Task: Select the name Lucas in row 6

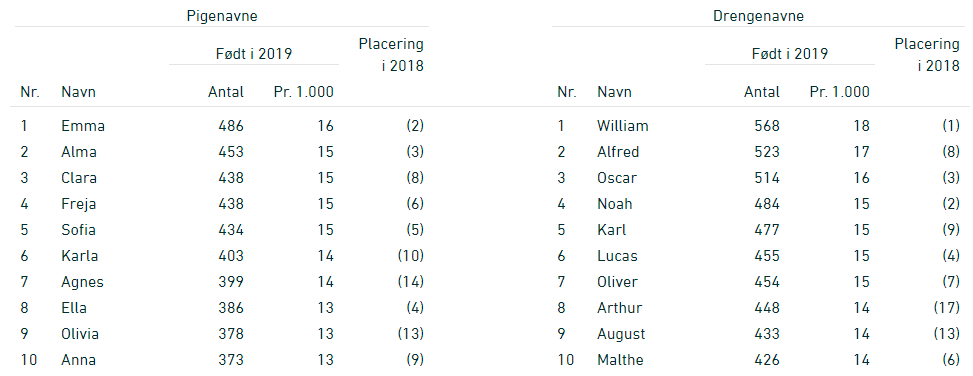Action: 617,256
